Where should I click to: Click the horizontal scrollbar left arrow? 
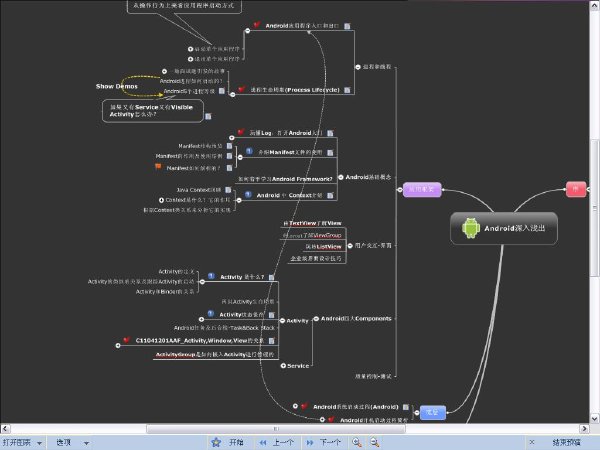5,429
